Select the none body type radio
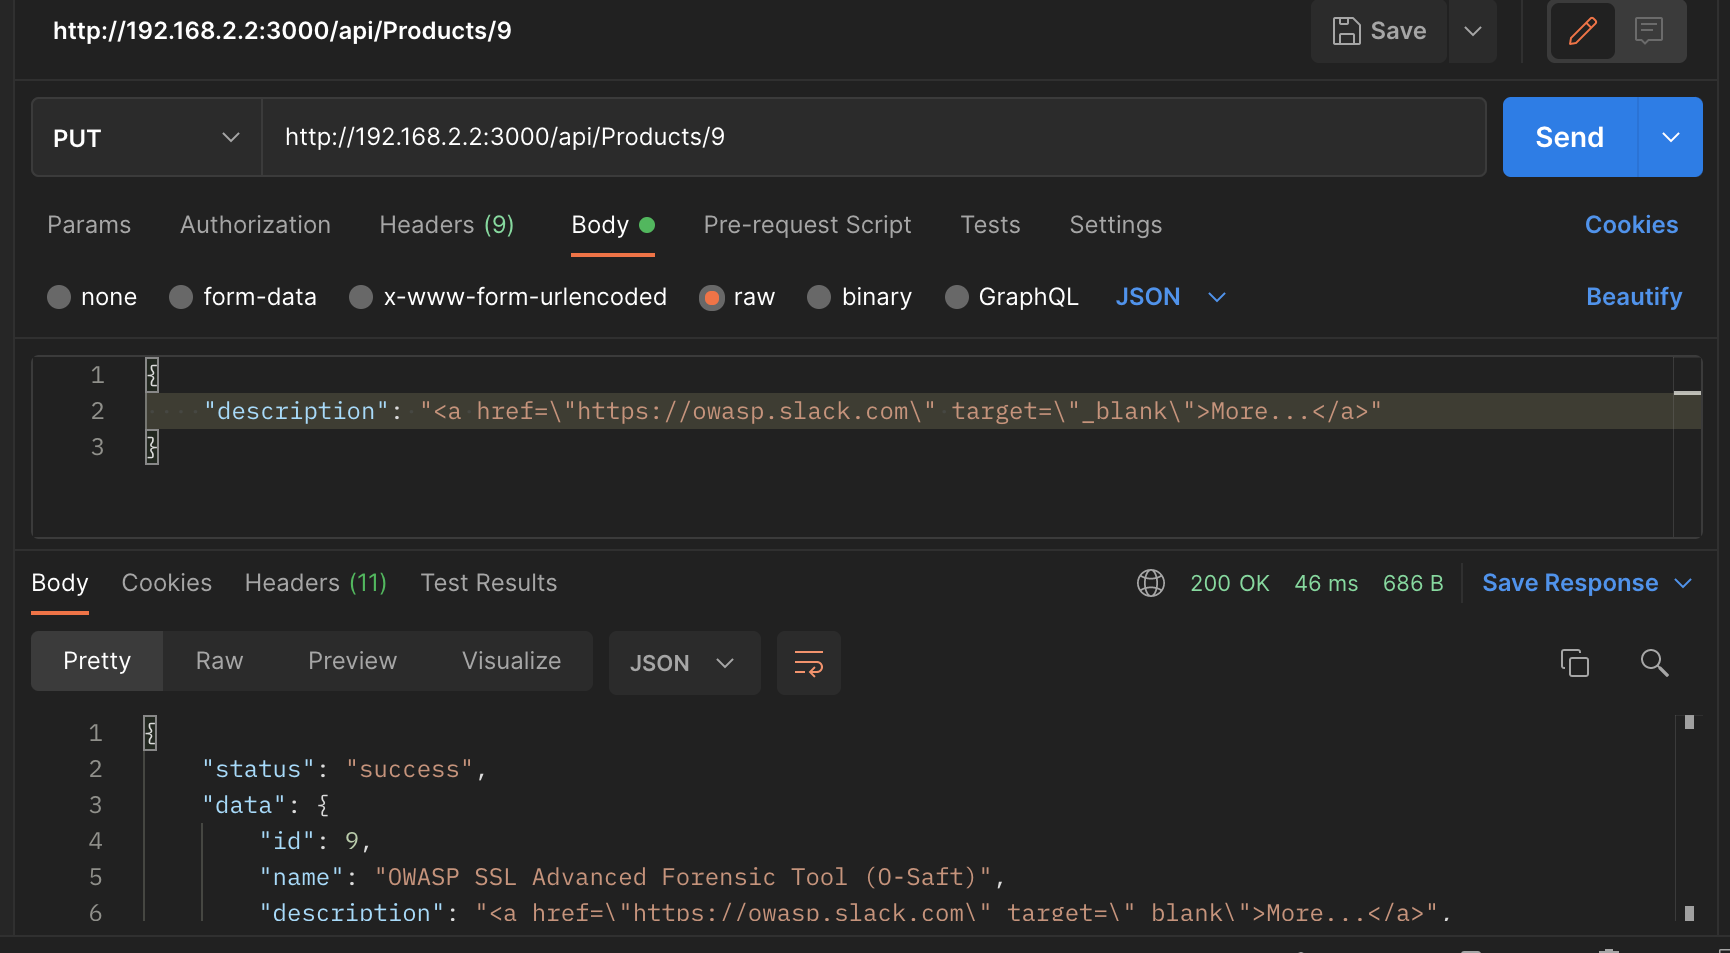Viewport: 1730px width, 953px height. (x=59, y=297)
